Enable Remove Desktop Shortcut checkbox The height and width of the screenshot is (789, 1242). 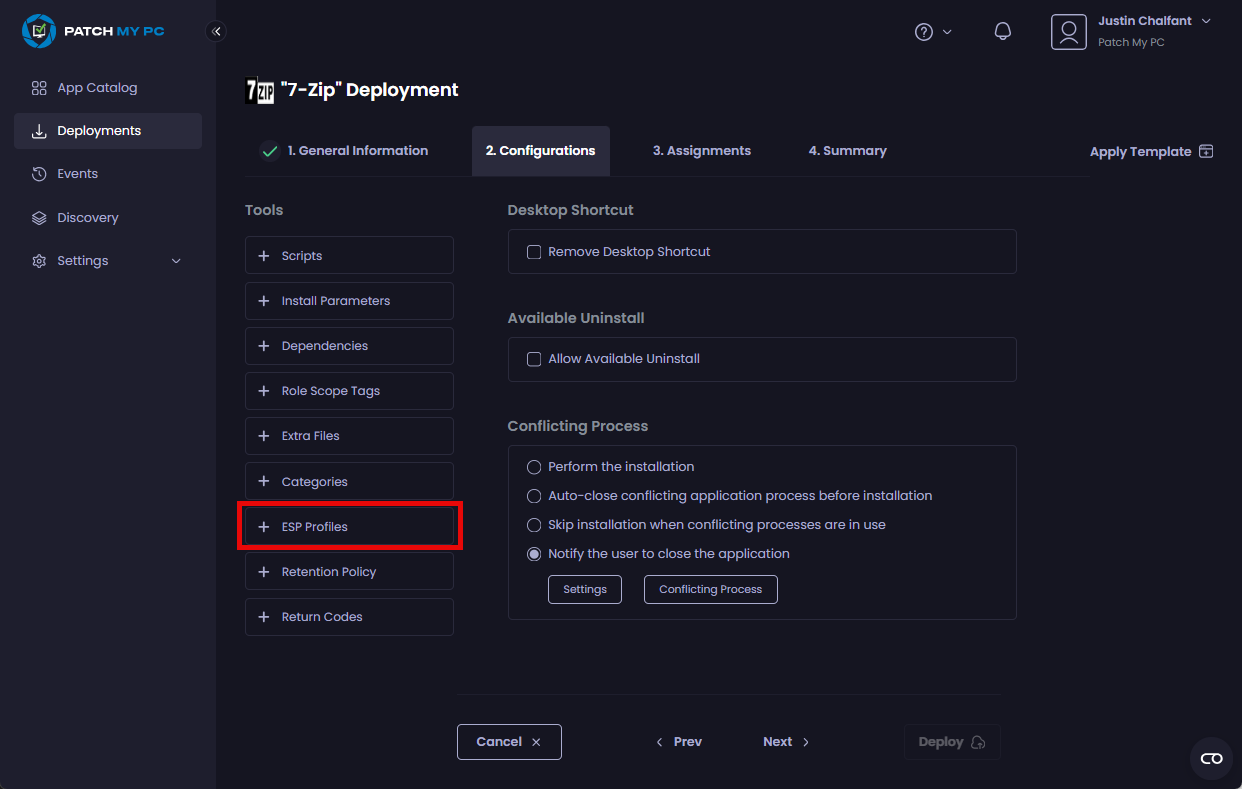tap(534, 252)
